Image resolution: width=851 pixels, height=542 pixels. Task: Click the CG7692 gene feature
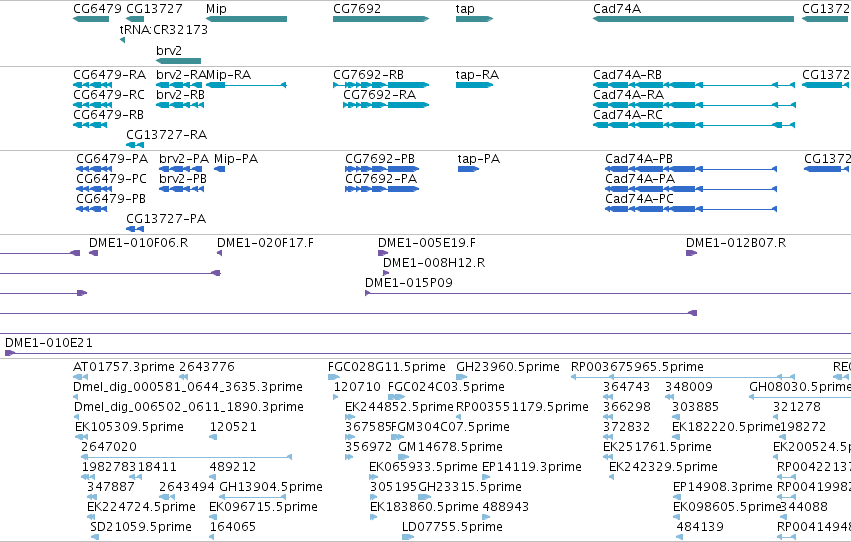381,19
